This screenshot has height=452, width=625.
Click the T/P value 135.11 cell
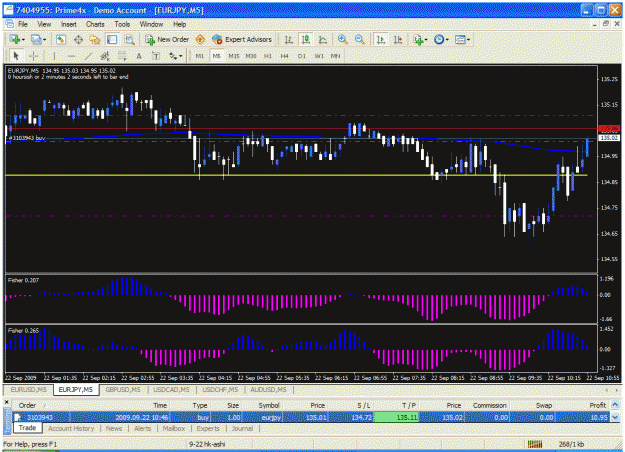pyautogui.click(x=396, y=417)
